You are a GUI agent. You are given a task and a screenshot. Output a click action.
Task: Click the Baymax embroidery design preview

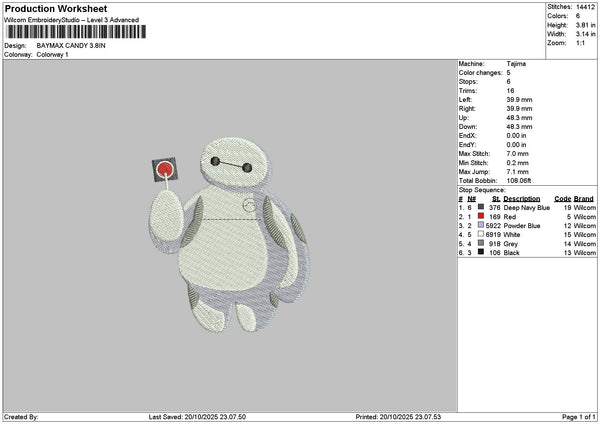229,234
